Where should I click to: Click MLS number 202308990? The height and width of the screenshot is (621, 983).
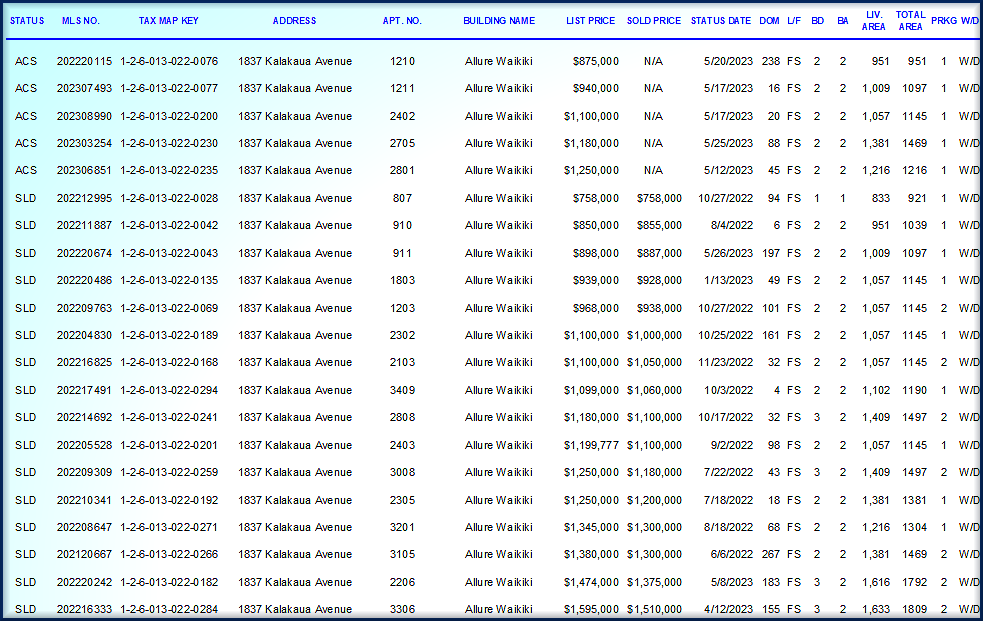tap(84, 117)
